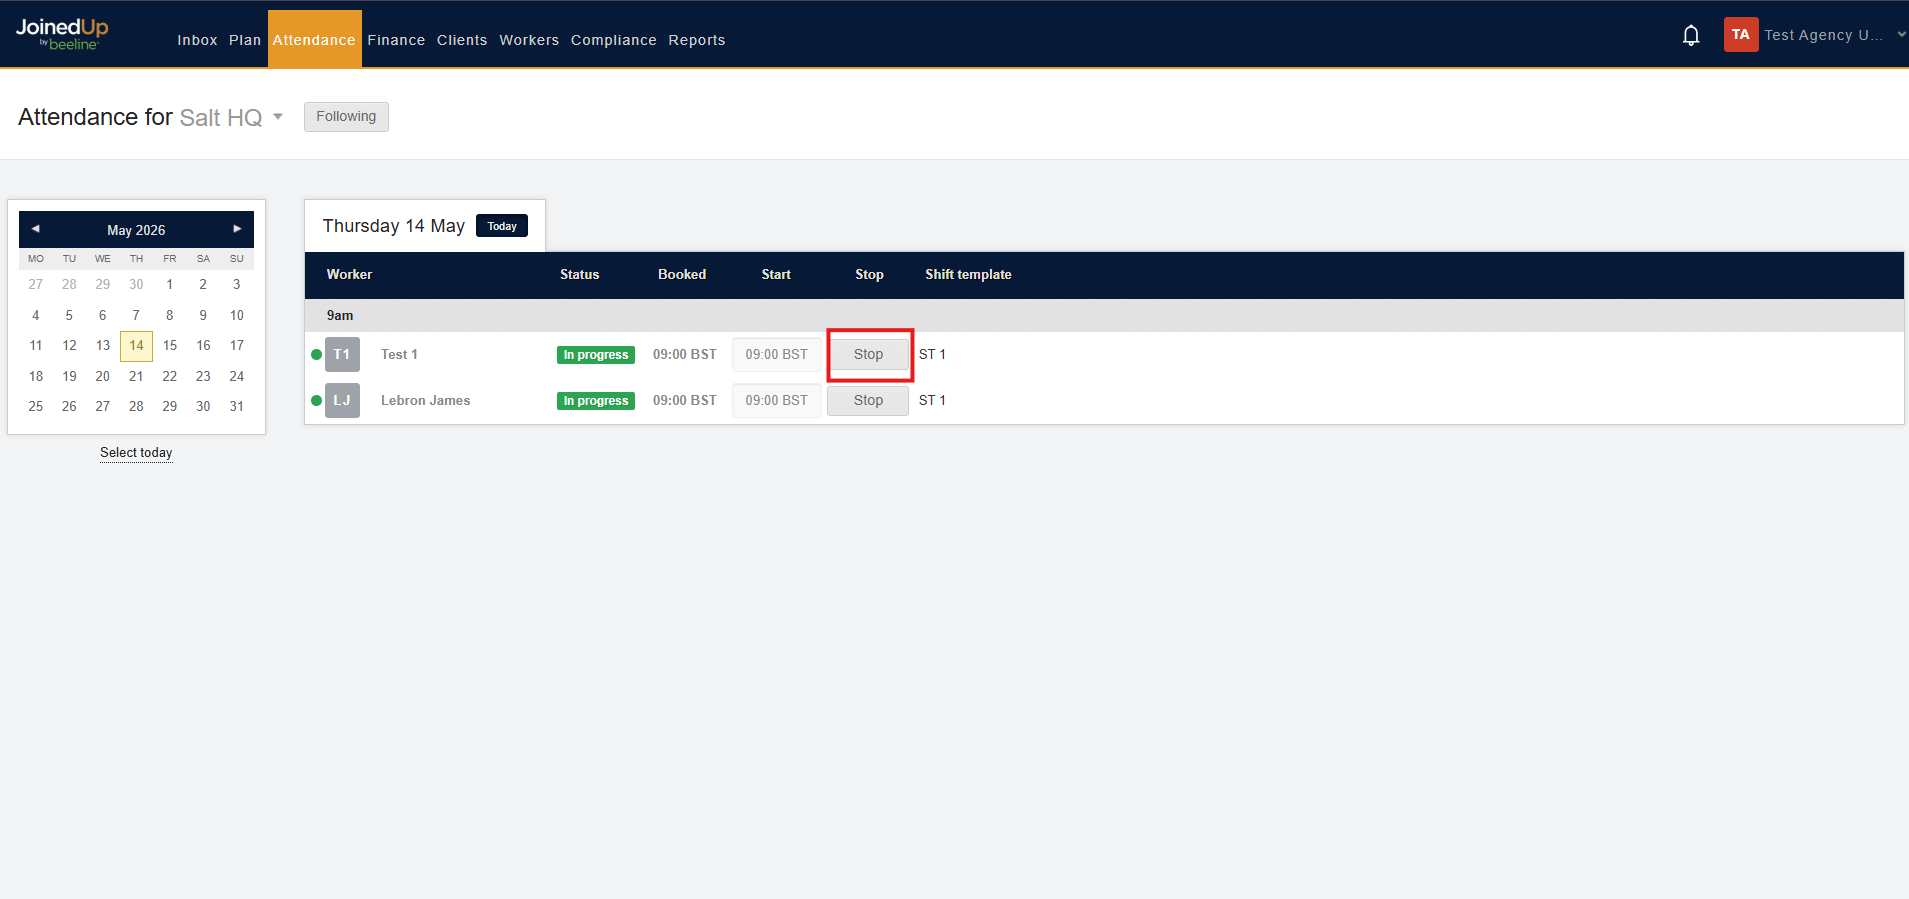The height and width of the screenshot is (899, 1909).
Task: Open the Inbox menu
Action: click(197, 40)
